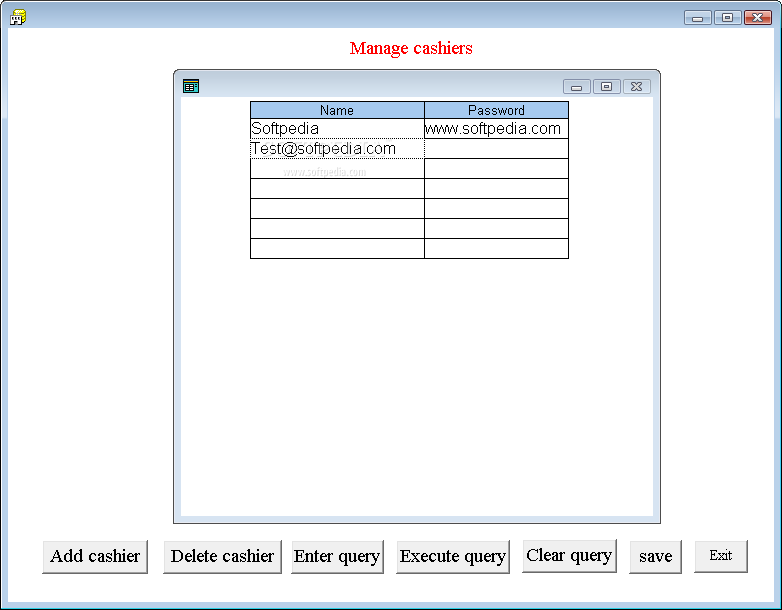Run the Execute query button
The height and width of the screenshot is (610, 782).
pyautogui.click(x=453, y=557)
